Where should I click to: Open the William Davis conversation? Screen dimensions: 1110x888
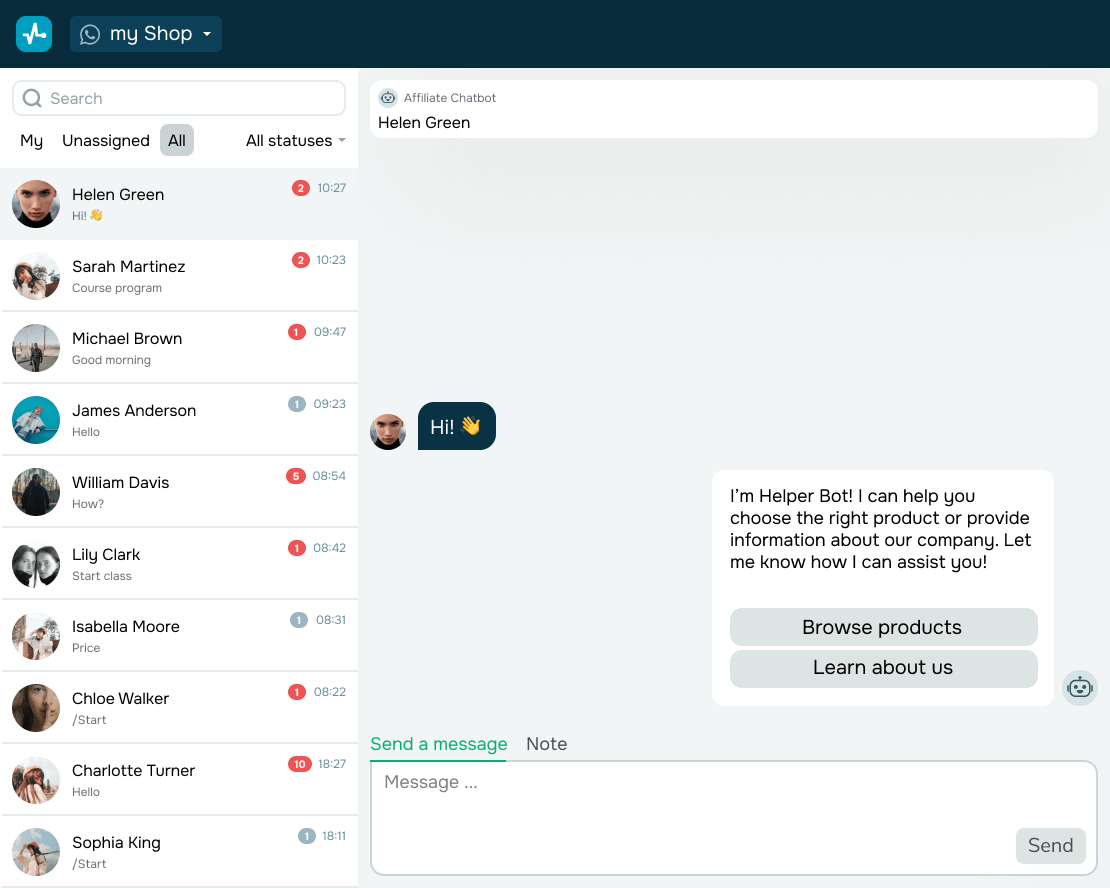coord(179,492)
